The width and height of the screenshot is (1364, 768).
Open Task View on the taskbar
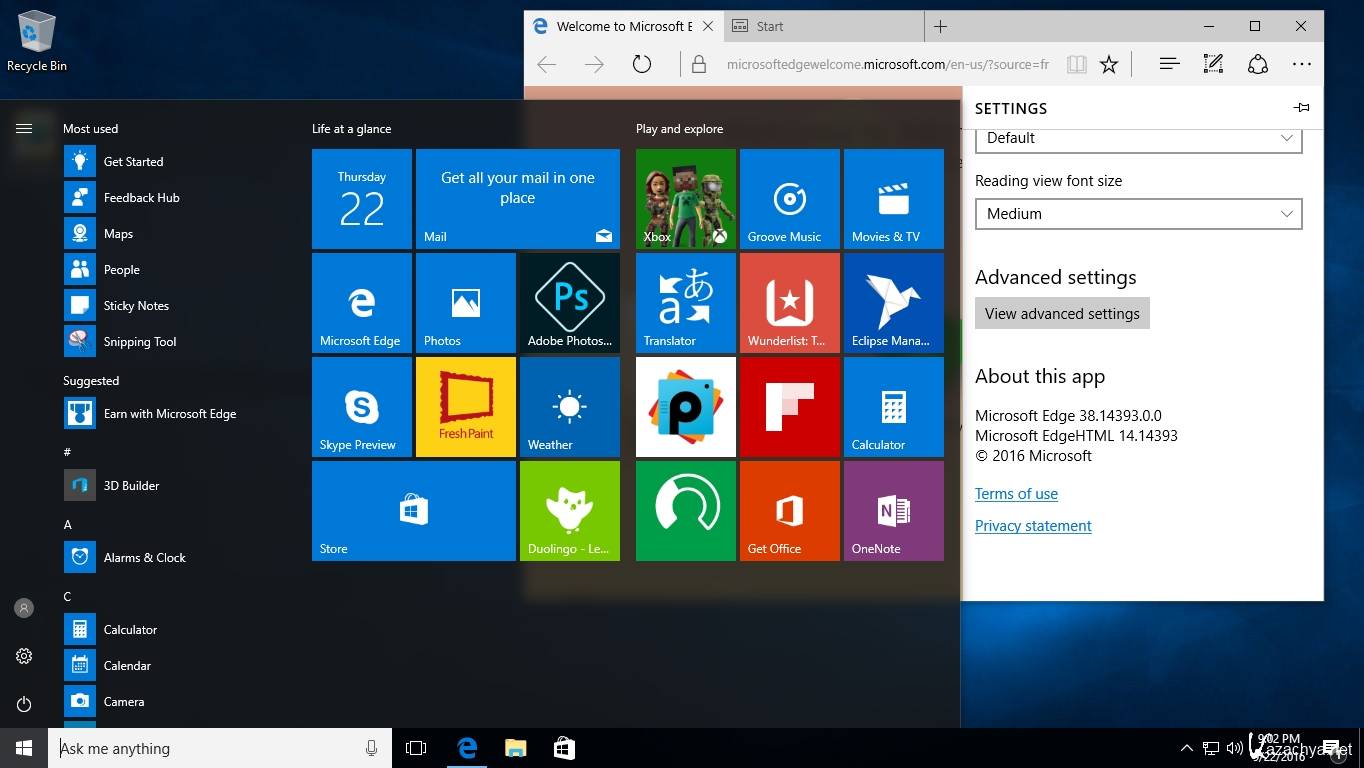[416, 748]
